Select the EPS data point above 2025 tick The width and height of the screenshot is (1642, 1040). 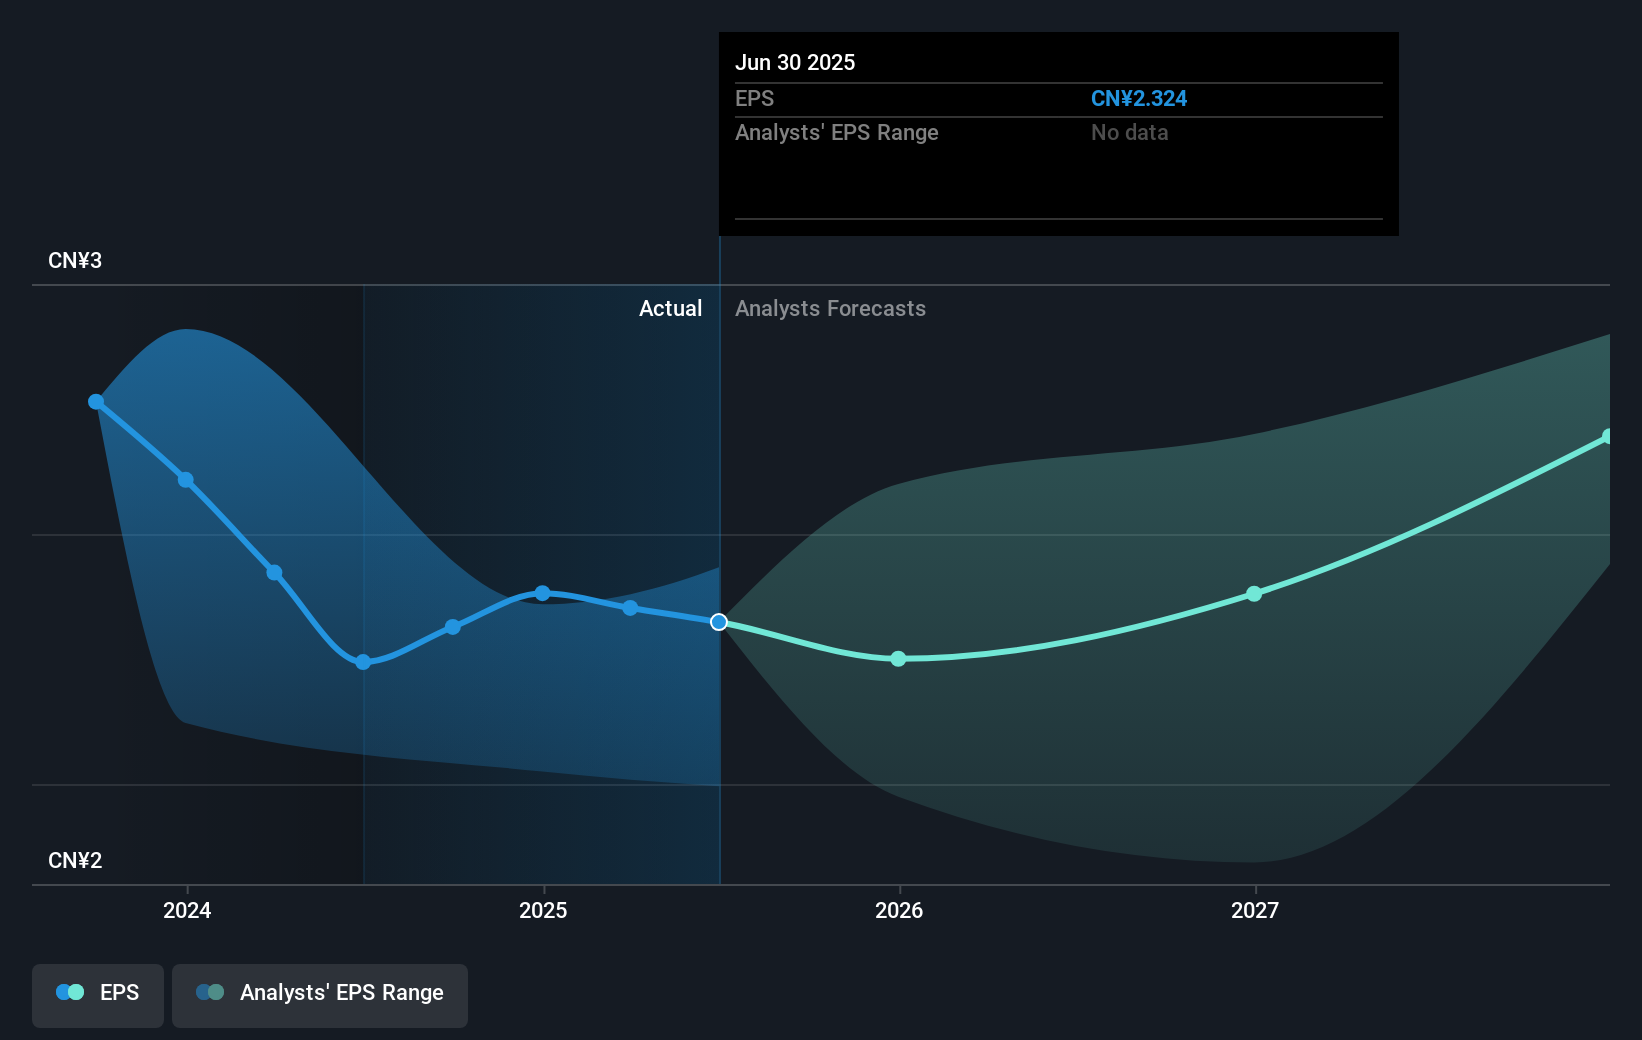542,593
